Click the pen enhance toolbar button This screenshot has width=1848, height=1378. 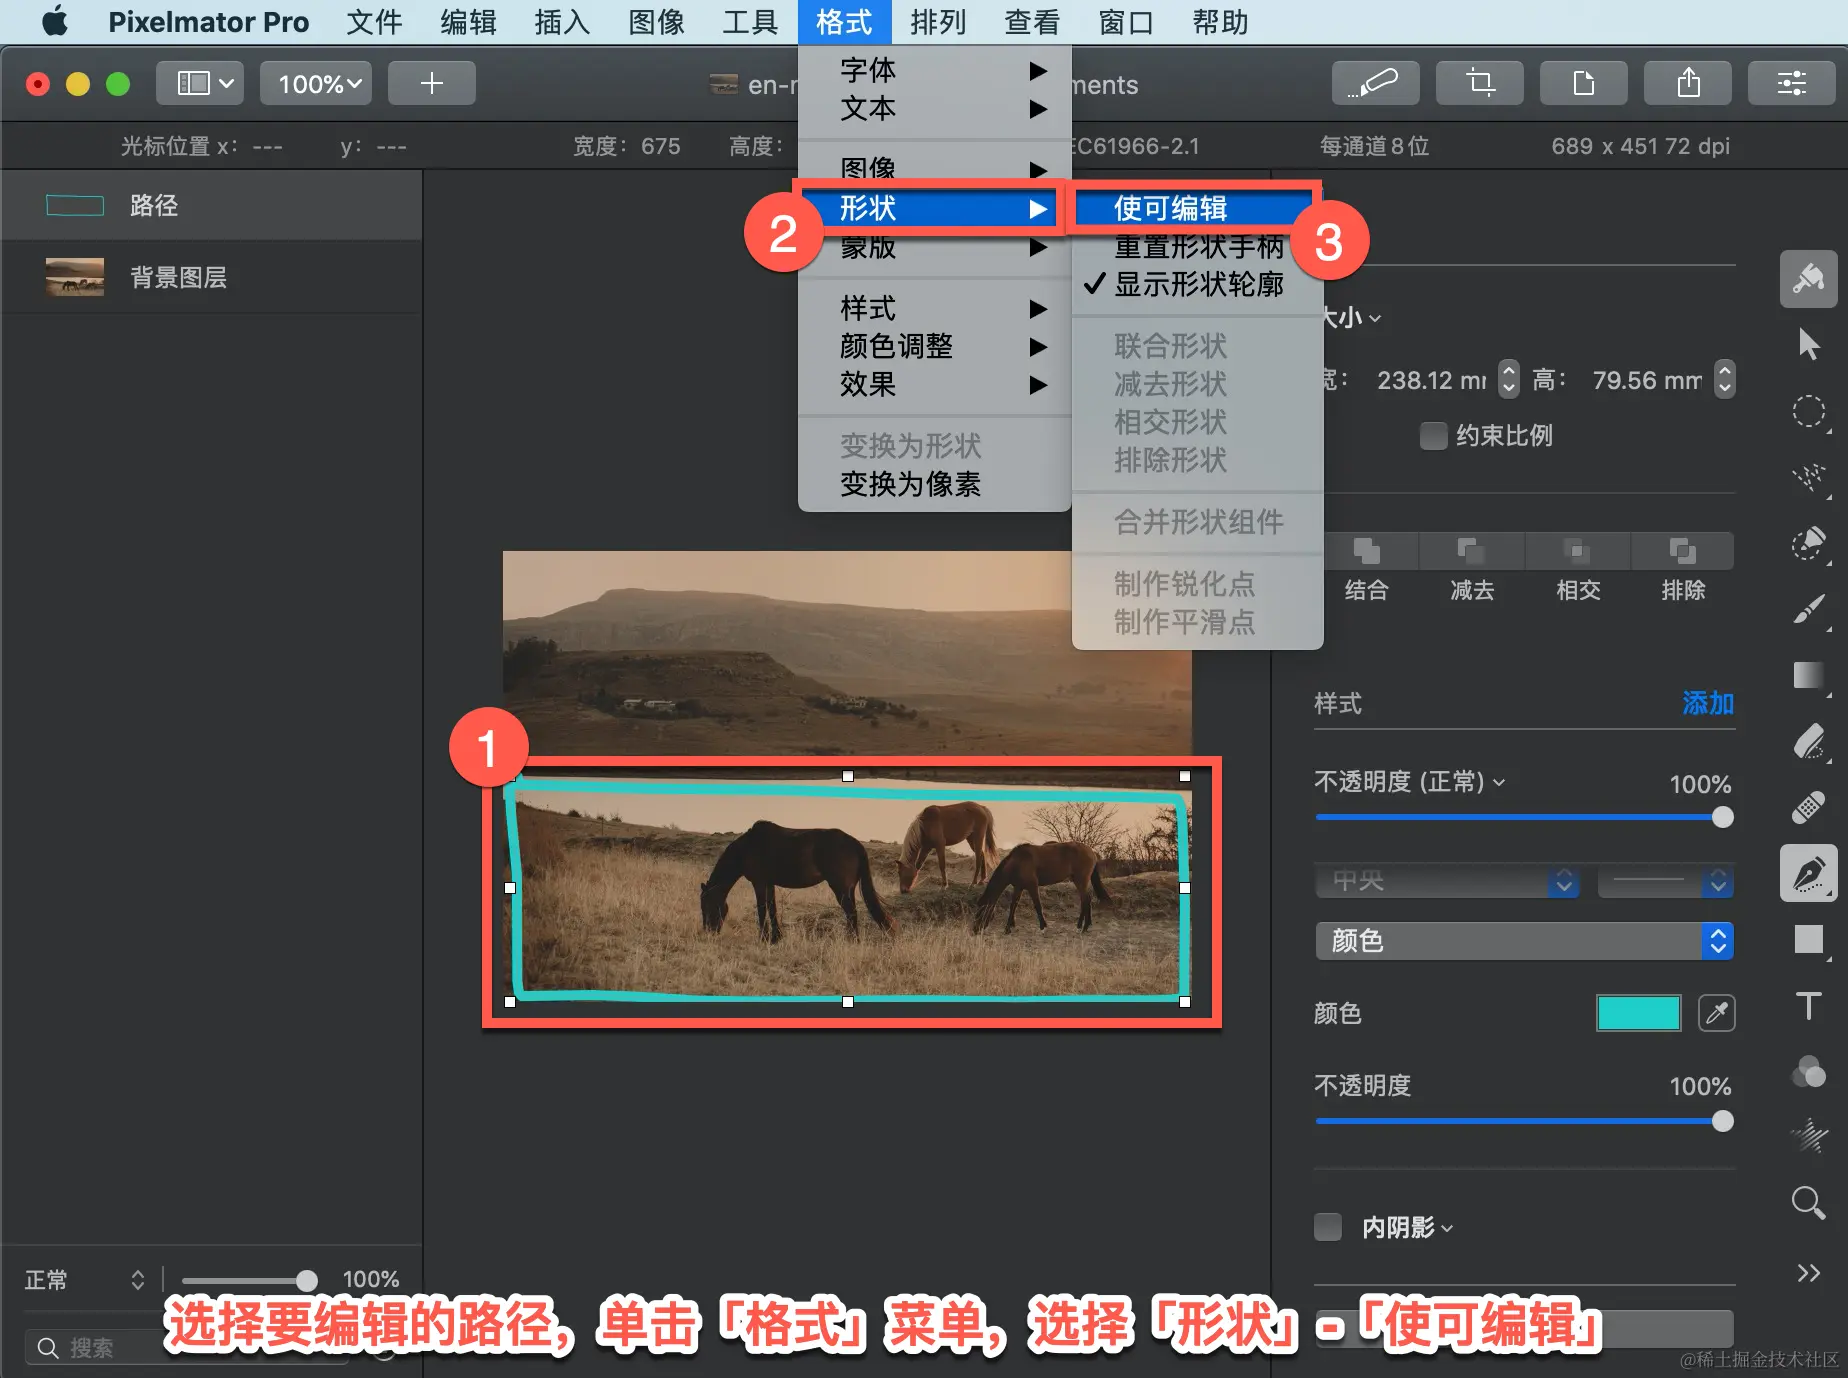1376,83
